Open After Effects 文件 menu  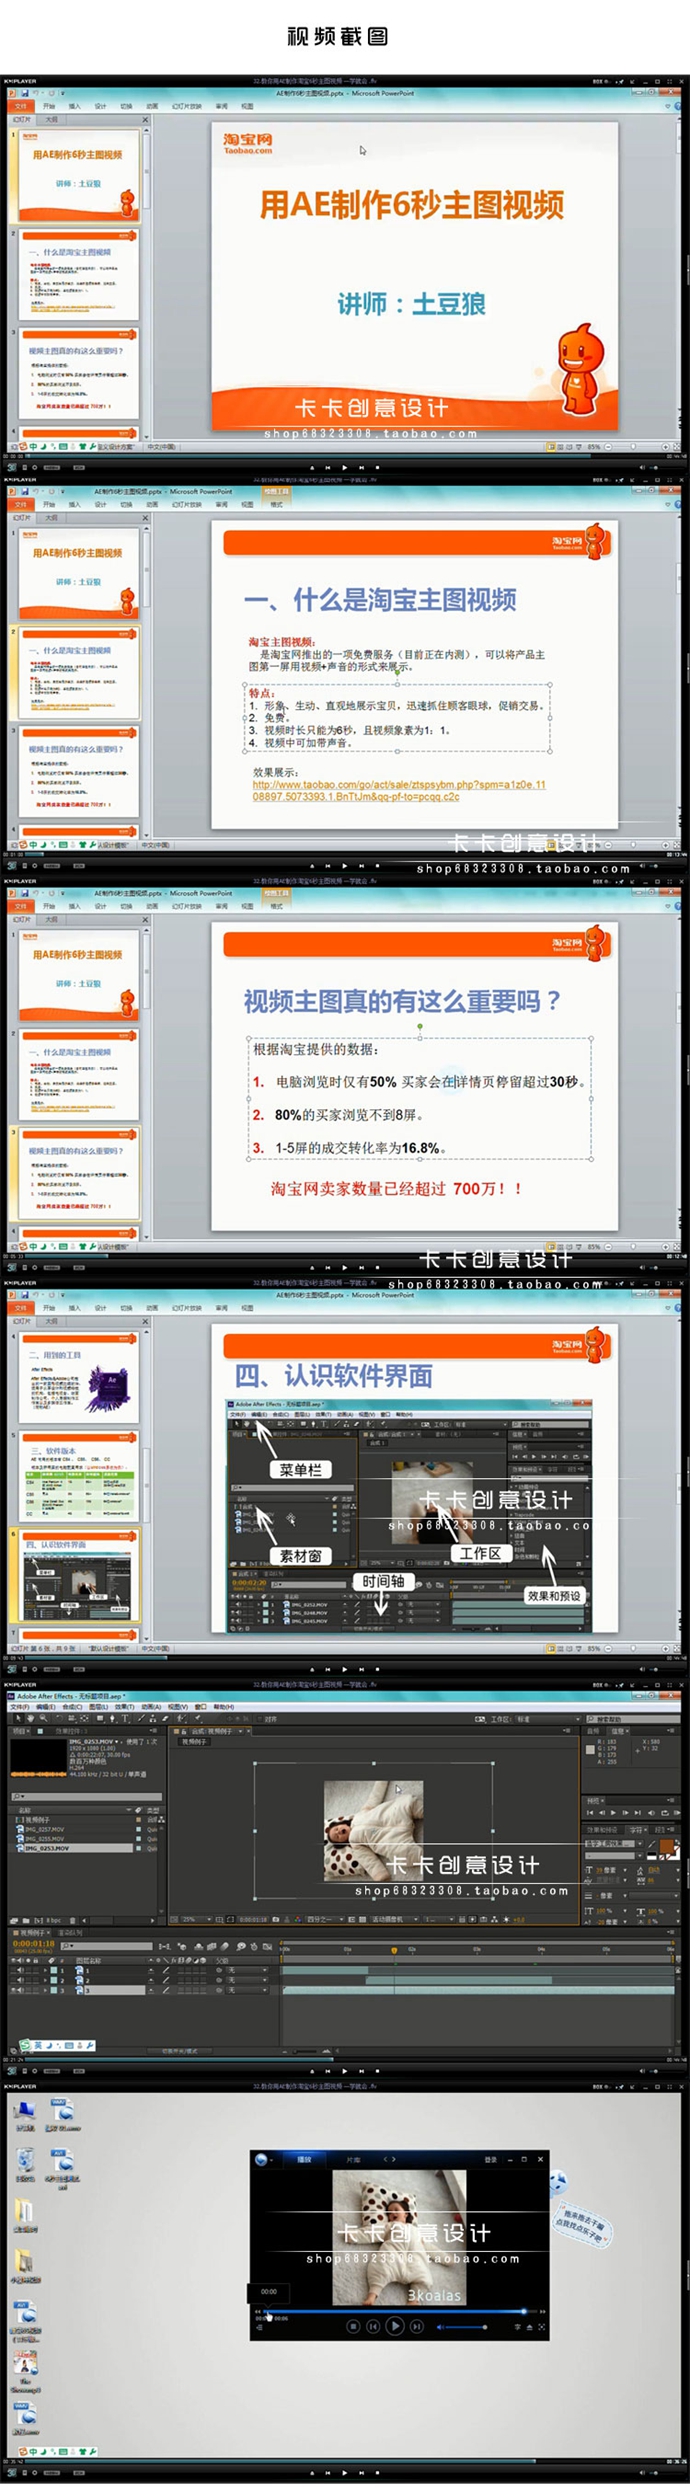coord(20,1707)
